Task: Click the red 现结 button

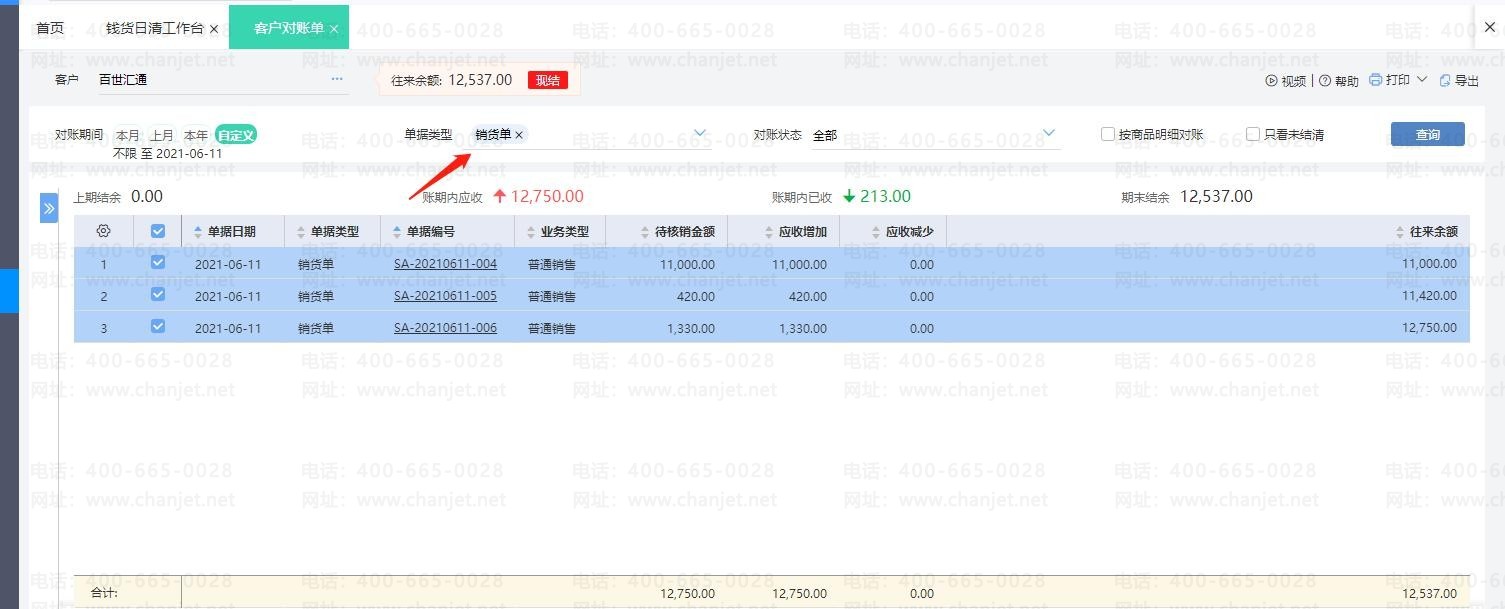Action: [547, 80]
